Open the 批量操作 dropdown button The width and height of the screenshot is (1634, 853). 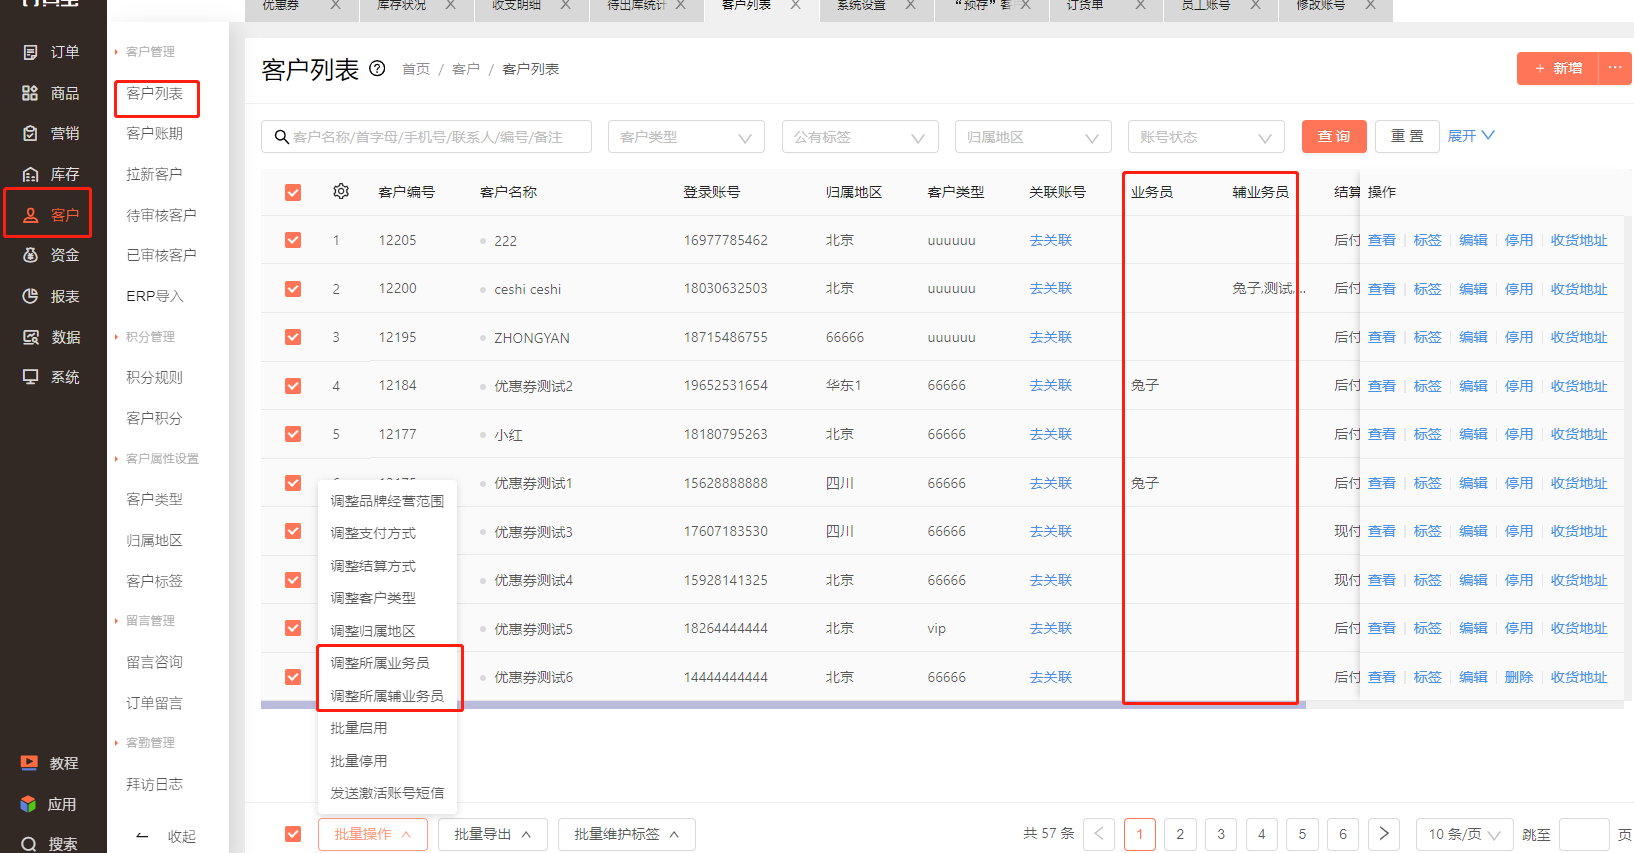click(x=373, y=834)
